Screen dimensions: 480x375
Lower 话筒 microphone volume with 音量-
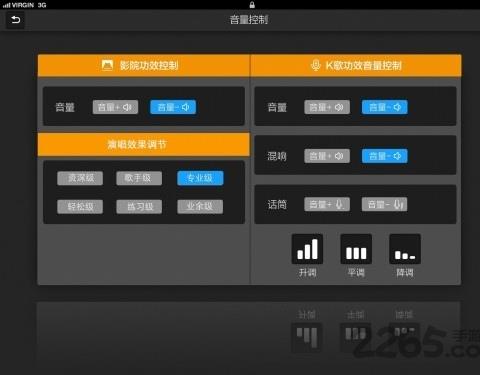(x=385, y=204)
